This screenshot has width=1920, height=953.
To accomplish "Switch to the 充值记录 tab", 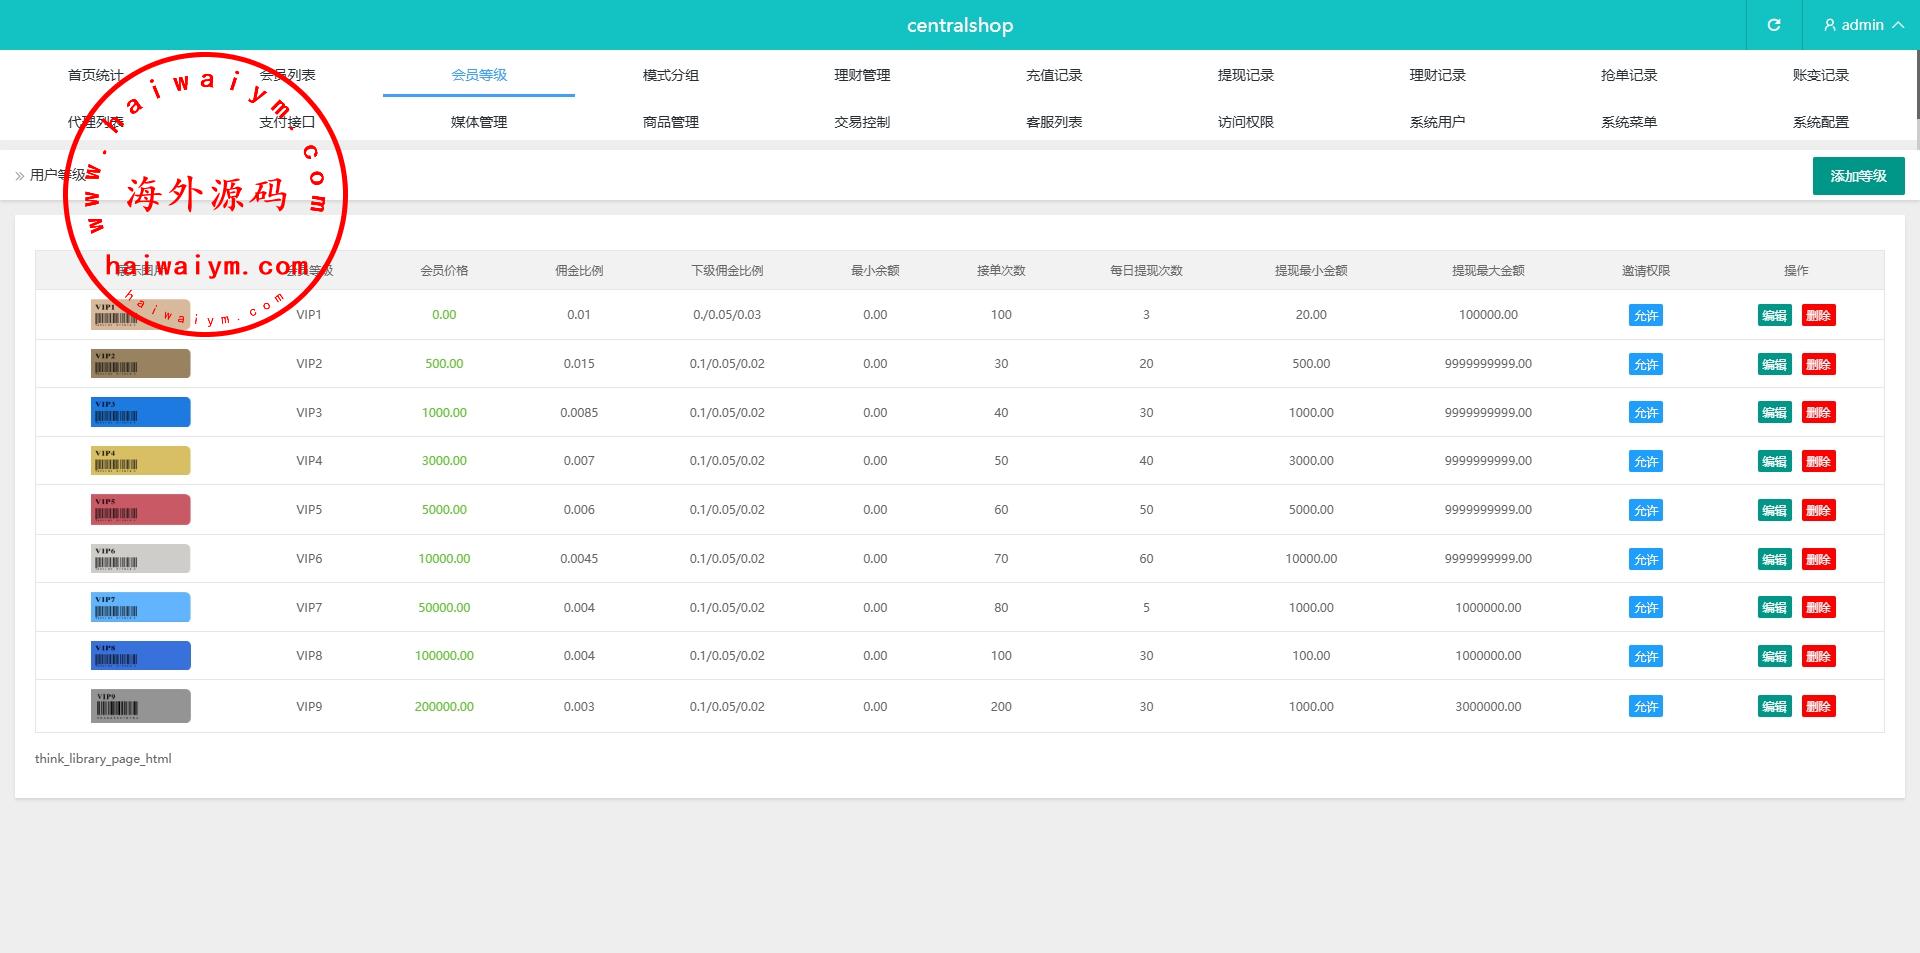I will tap(1054, 75).
